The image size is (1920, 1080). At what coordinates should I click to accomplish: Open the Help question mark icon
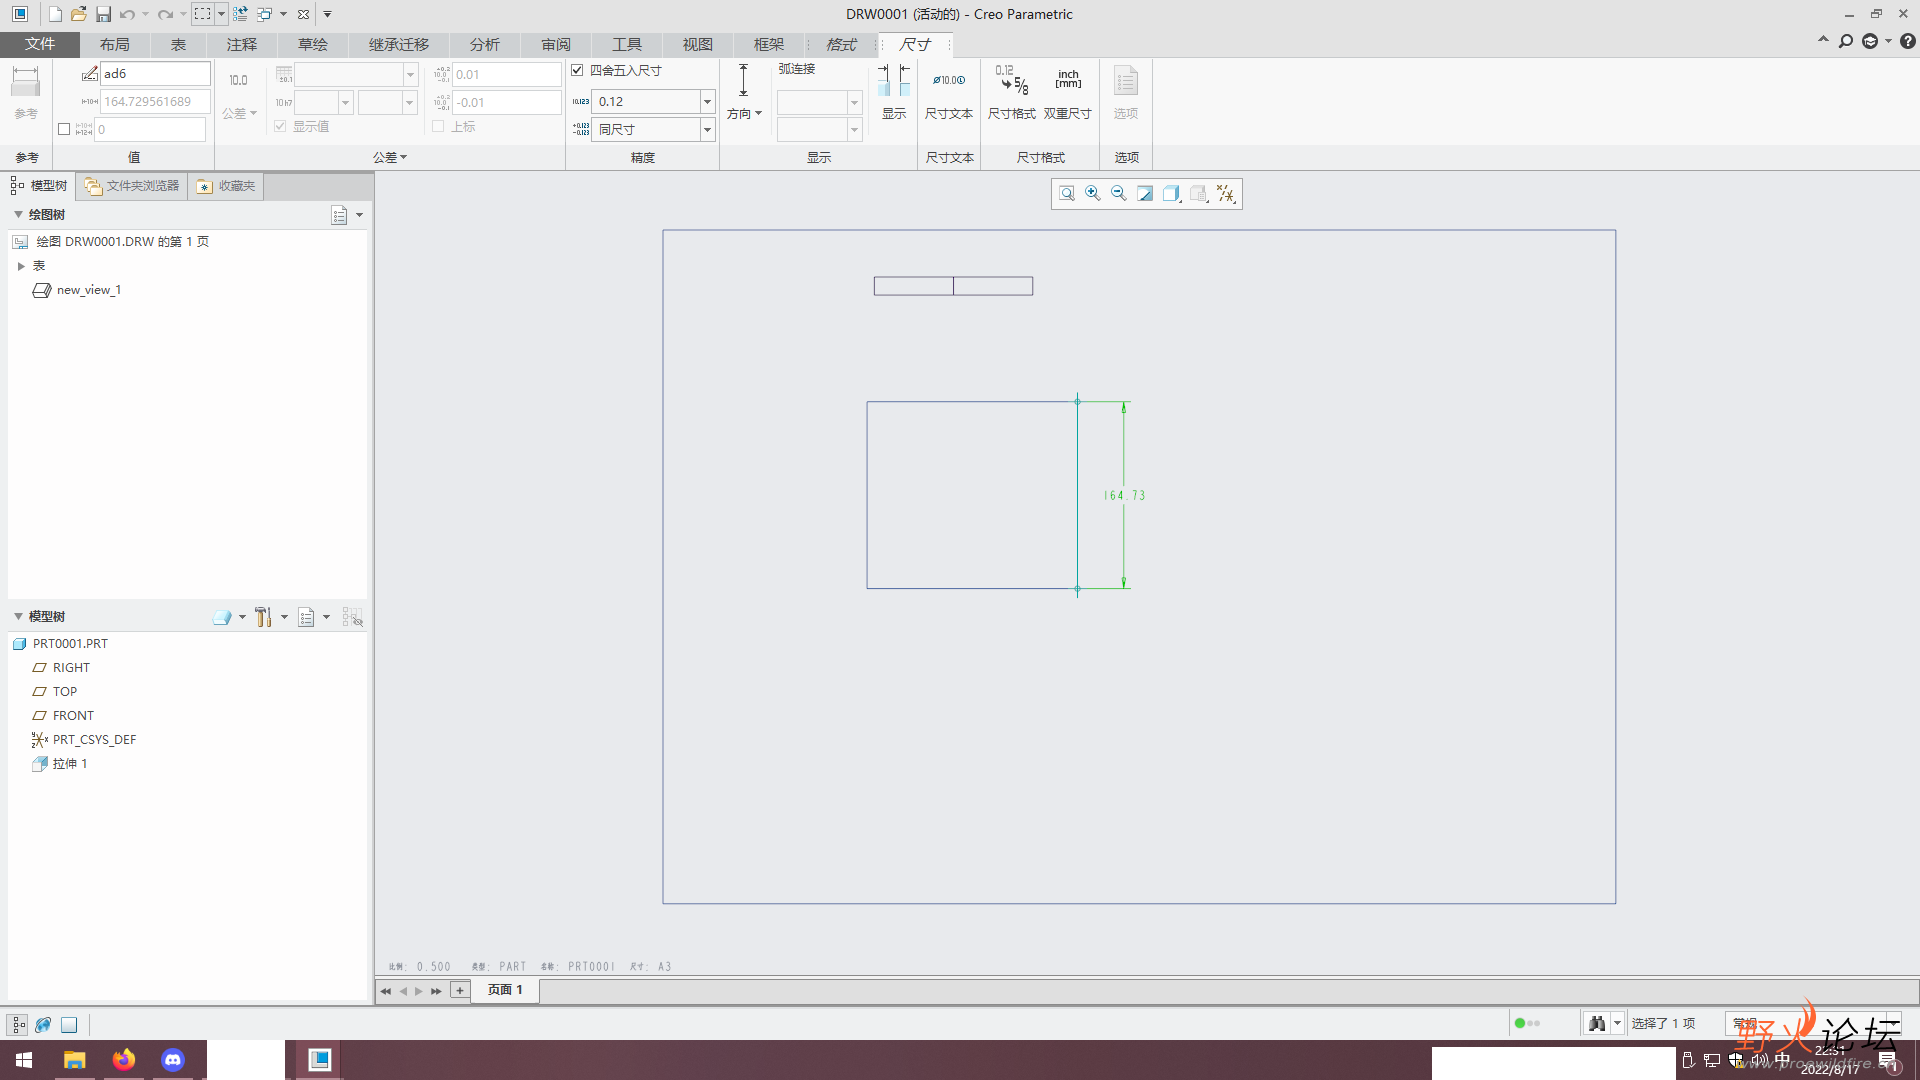(1908, 41)
